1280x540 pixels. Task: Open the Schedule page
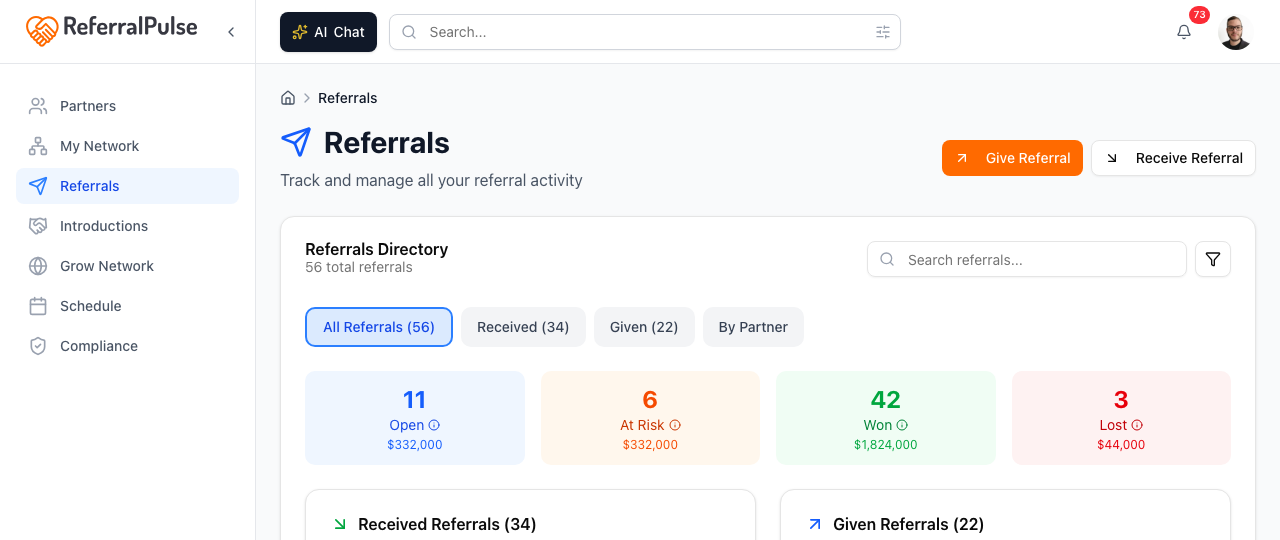coord(127,306)
